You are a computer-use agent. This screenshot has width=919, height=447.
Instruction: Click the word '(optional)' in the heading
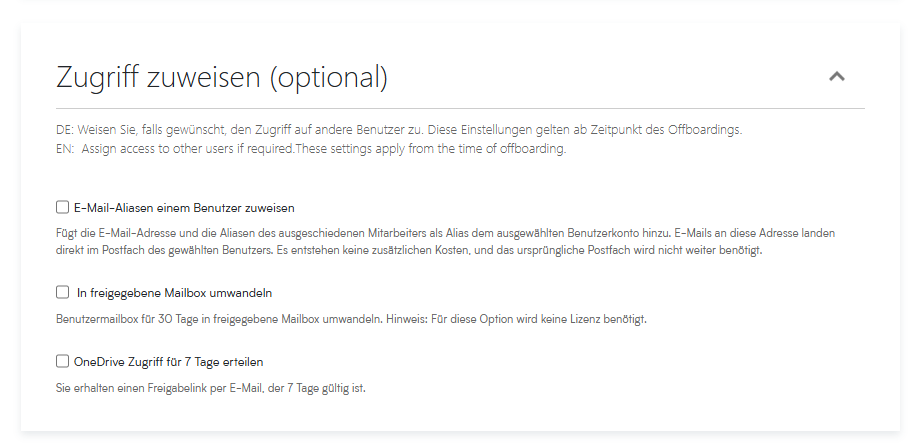[x=329, y=77]
